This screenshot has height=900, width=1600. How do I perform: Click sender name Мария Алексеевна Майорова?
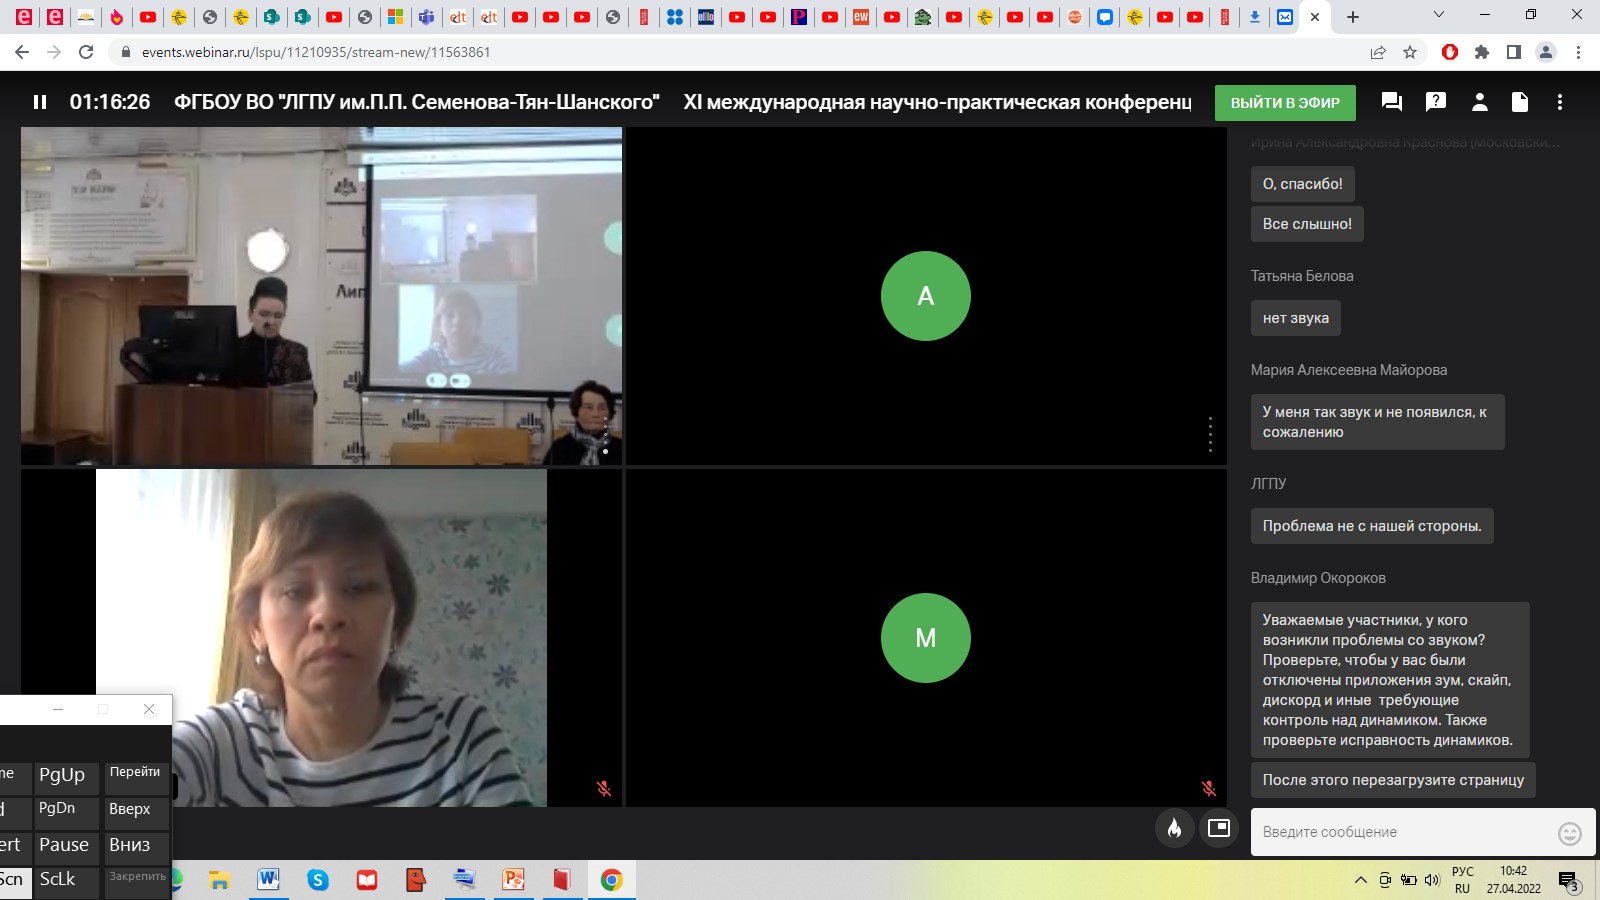(1349, 370)
